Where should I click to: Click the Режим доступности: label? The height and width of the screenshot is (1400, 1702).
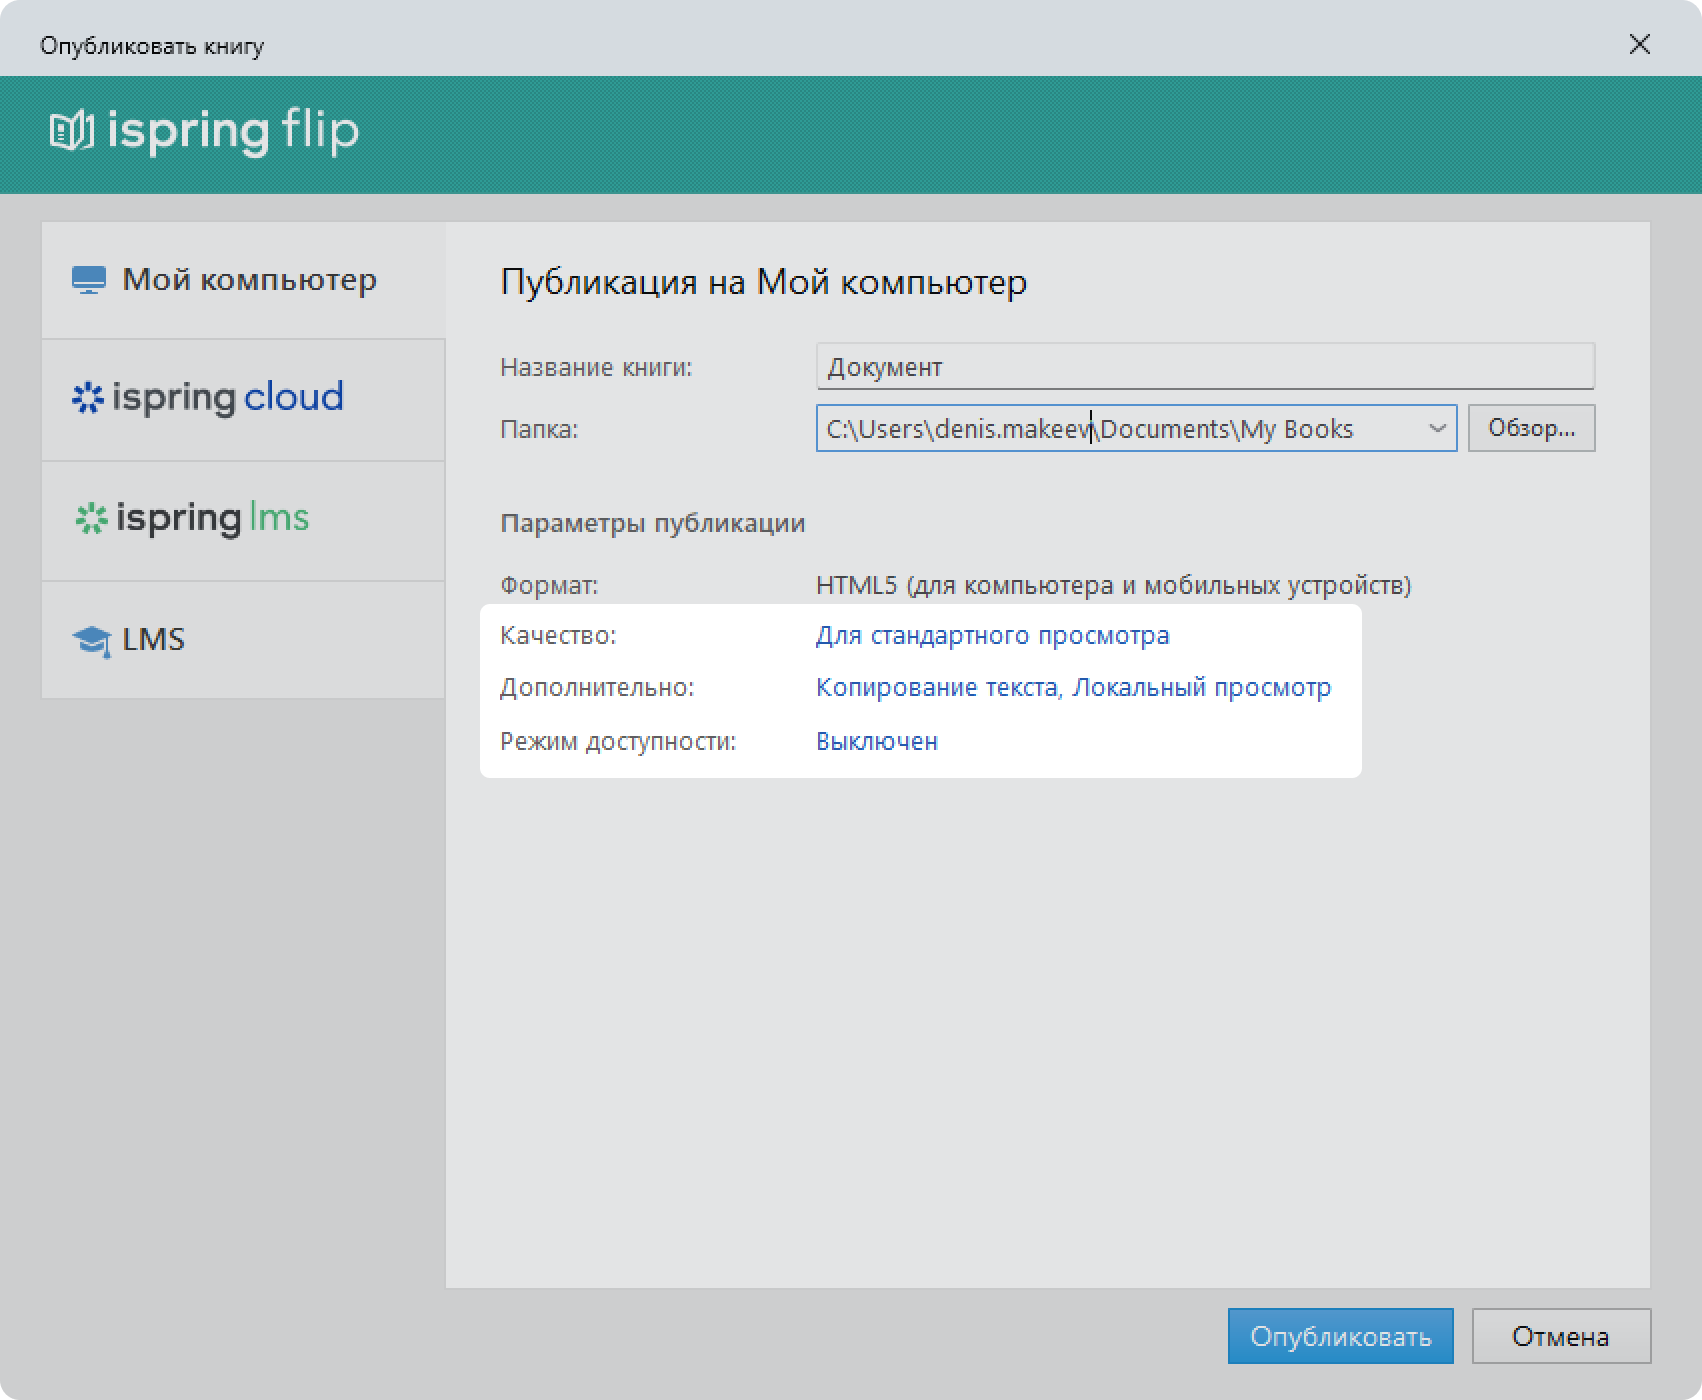coord(618,742)
